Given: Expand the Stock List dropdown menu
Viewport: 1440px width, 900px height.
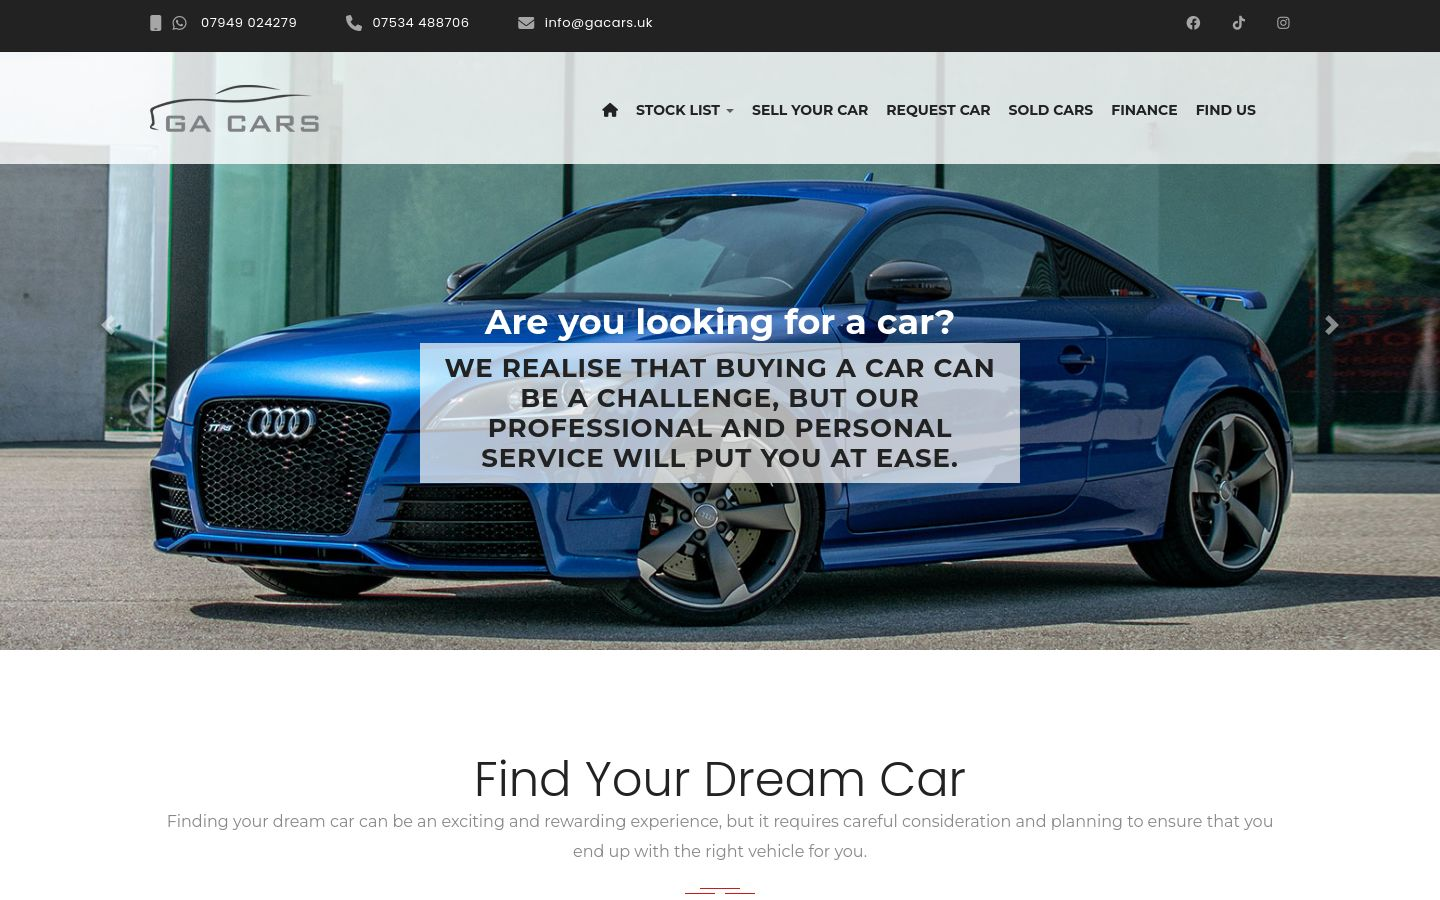Looking at the screenshot, I should (x=684, y=110).
